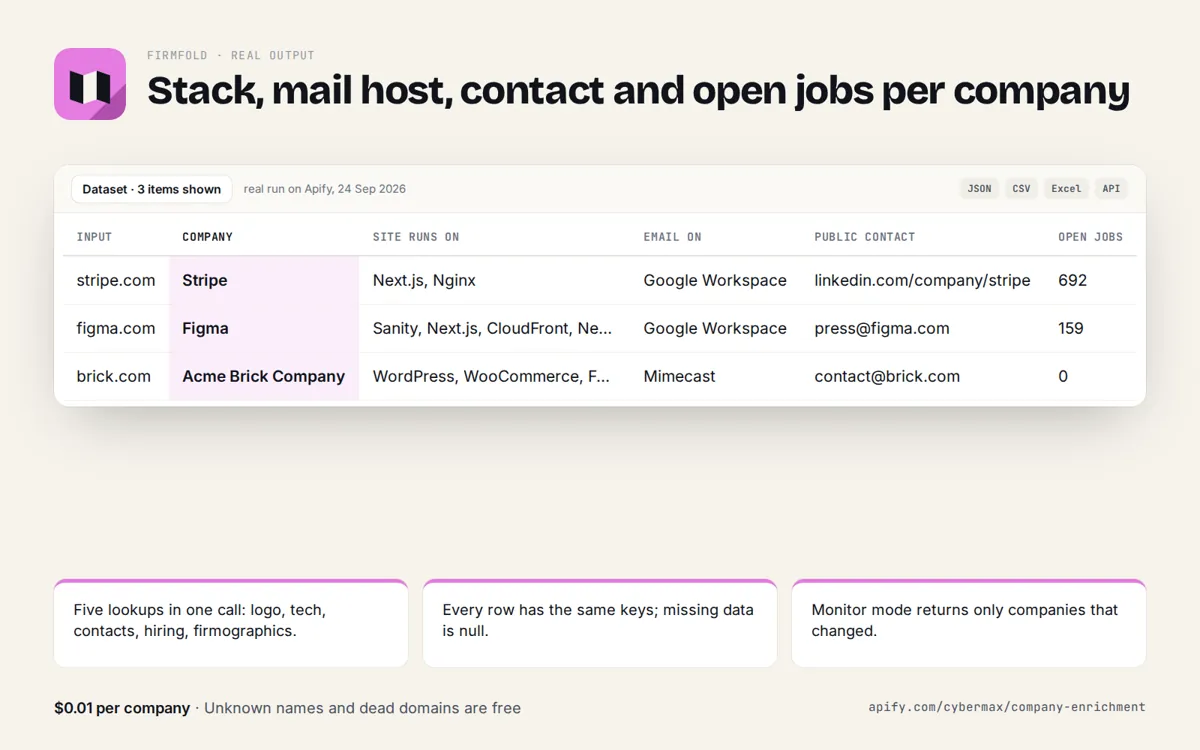Select the JSON export format badge
1200x750 pixels.
click(x=979, y=188)
